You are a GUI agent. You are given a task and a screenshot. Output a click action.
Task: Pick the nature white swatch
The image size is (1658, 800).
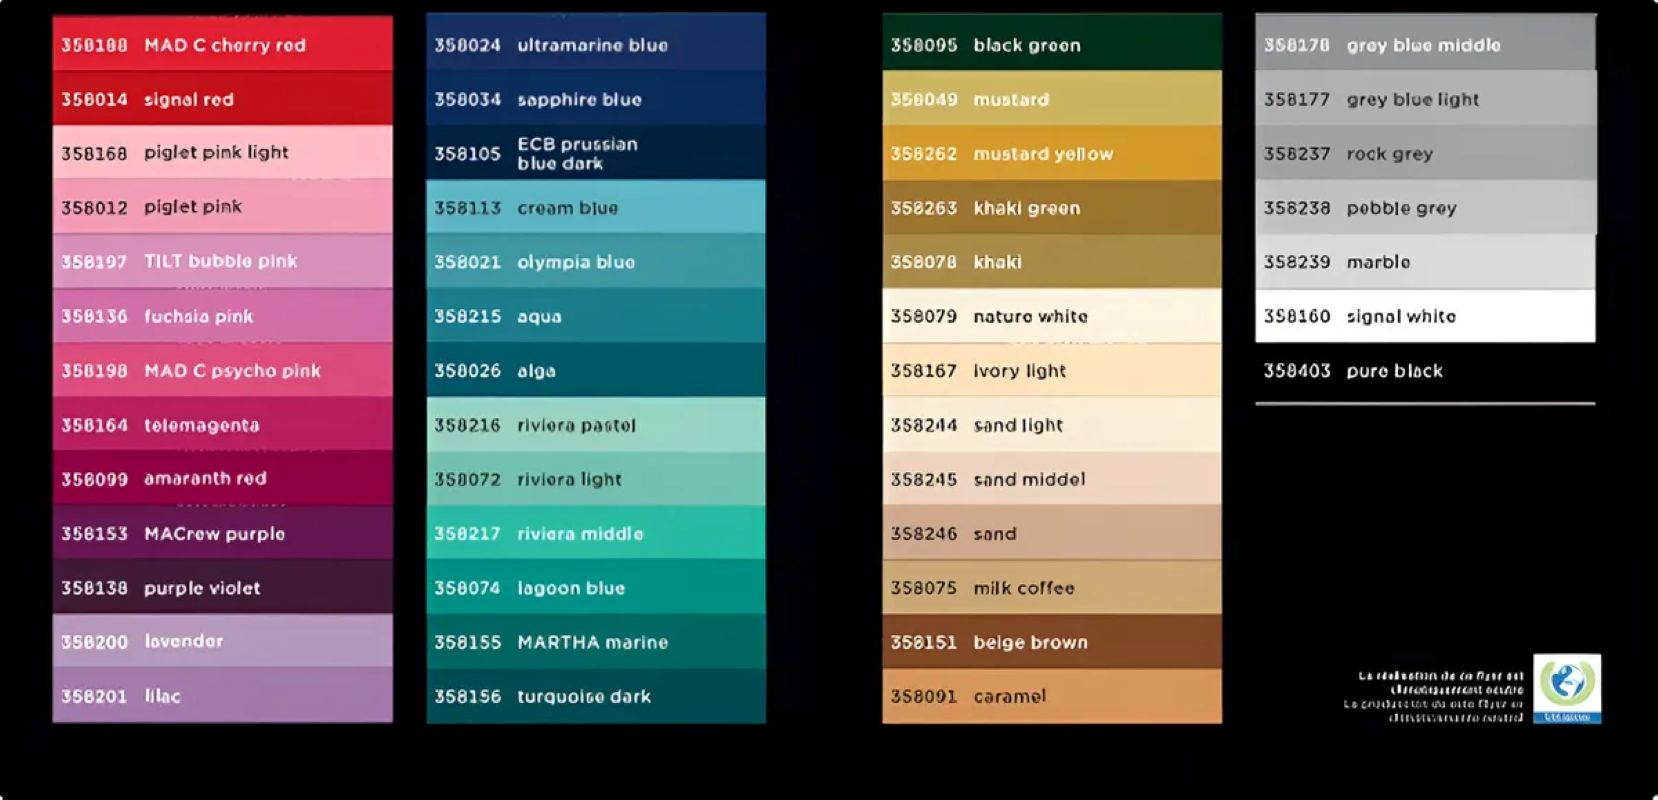point(1051,316)
